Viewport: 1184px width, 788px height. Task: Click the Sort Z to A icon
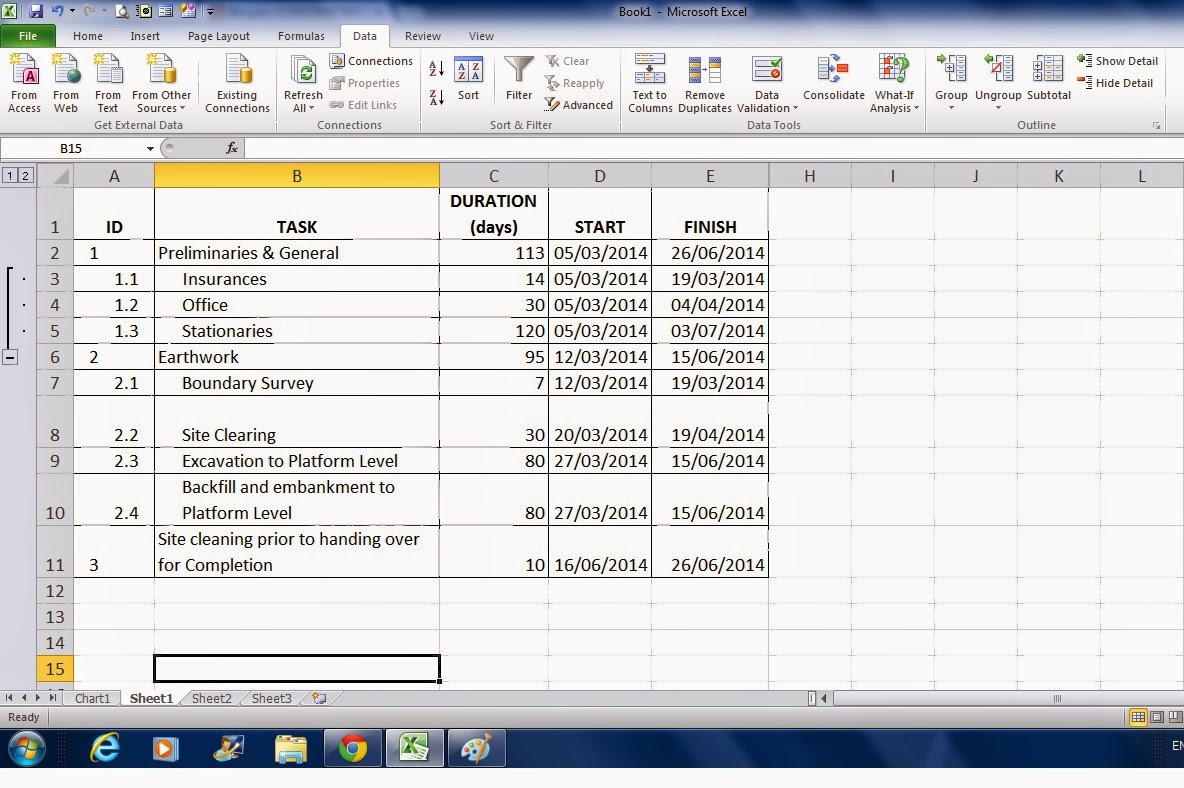pos(436,97)
